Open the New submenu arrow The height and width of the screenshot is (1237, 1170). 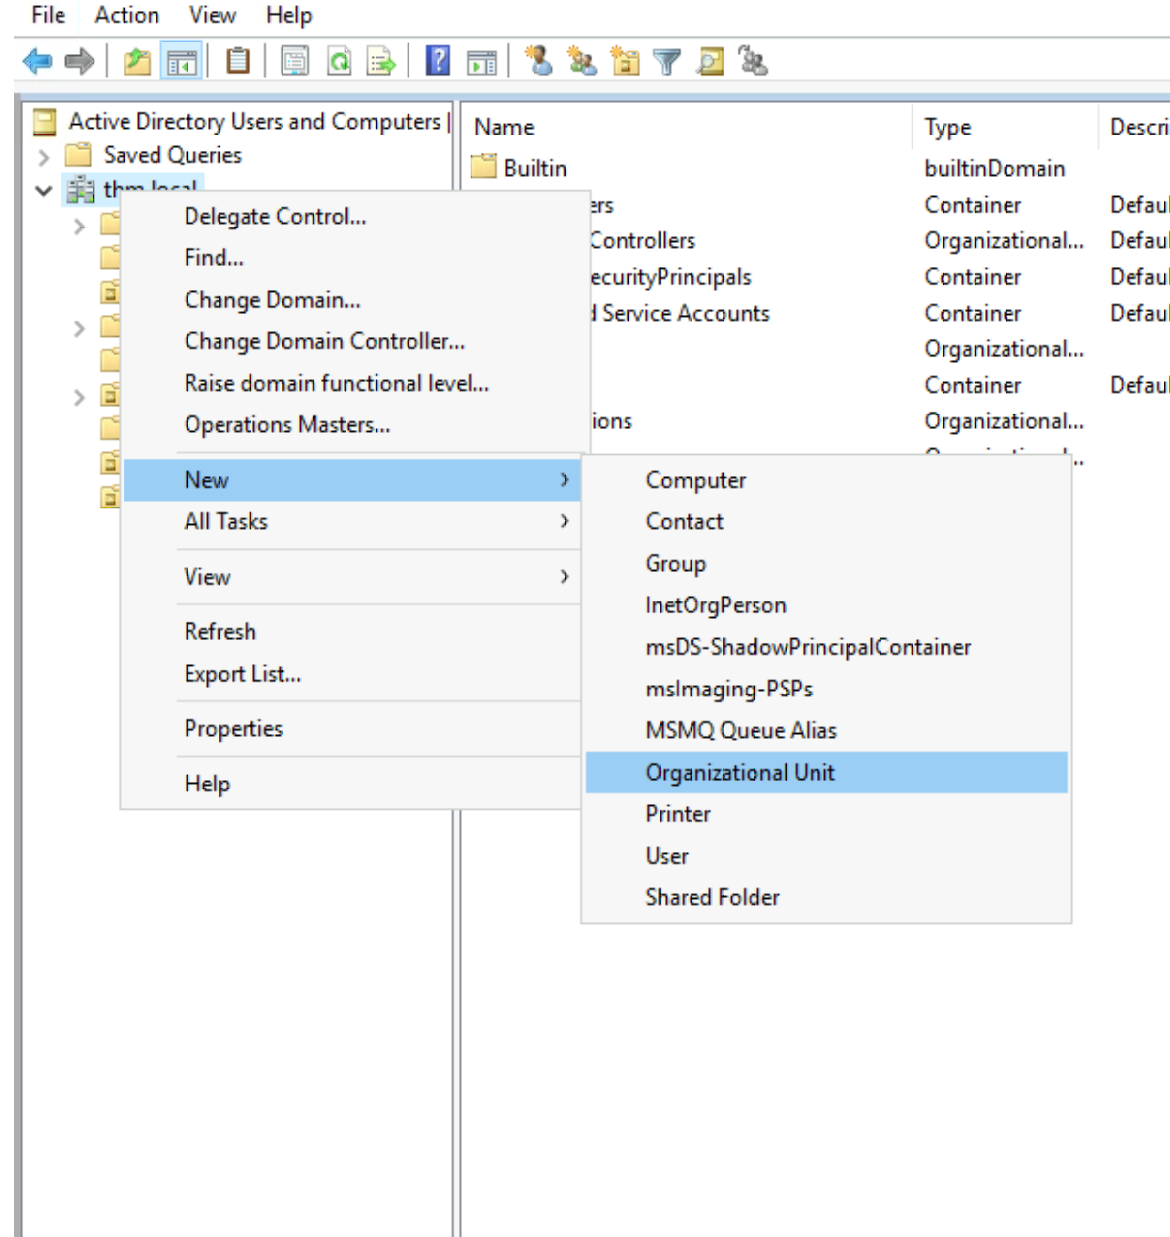564,480
